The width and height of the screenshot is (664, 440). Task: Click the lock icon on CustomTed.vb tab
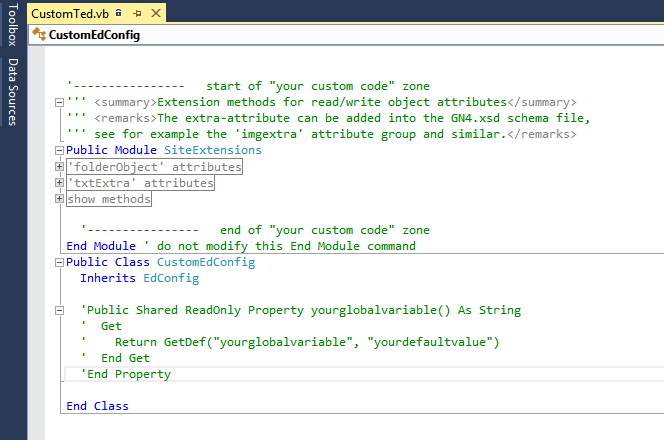point(119,13)
